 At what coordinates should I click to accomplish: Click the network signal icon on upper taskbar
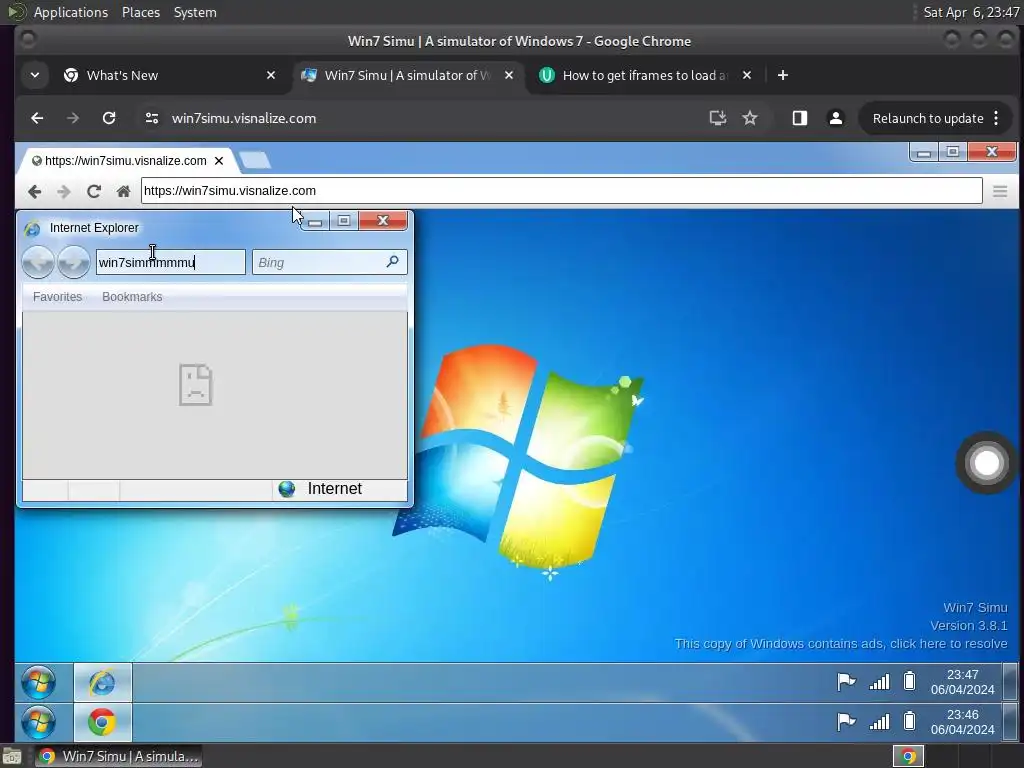tap(880, 682)
